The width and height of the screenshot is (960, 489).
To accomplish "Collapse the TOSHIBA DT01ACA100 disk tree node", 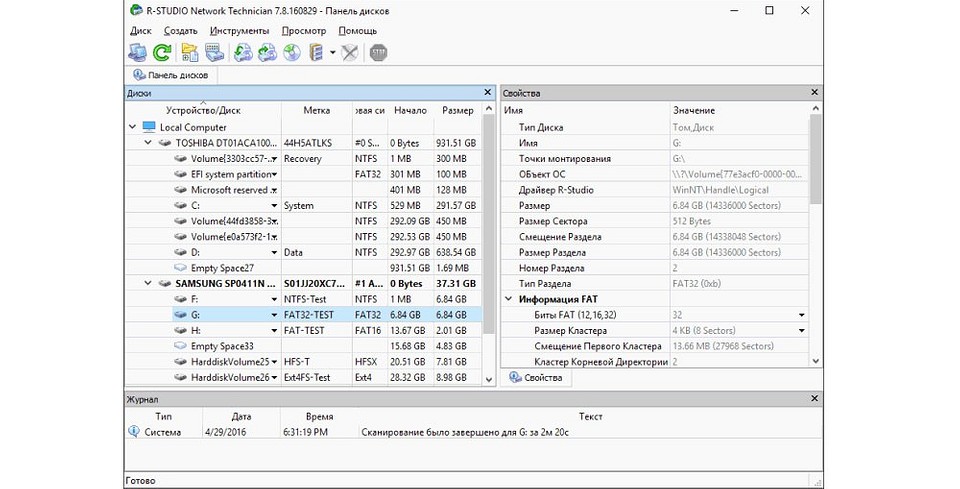I will click(149, 143).
